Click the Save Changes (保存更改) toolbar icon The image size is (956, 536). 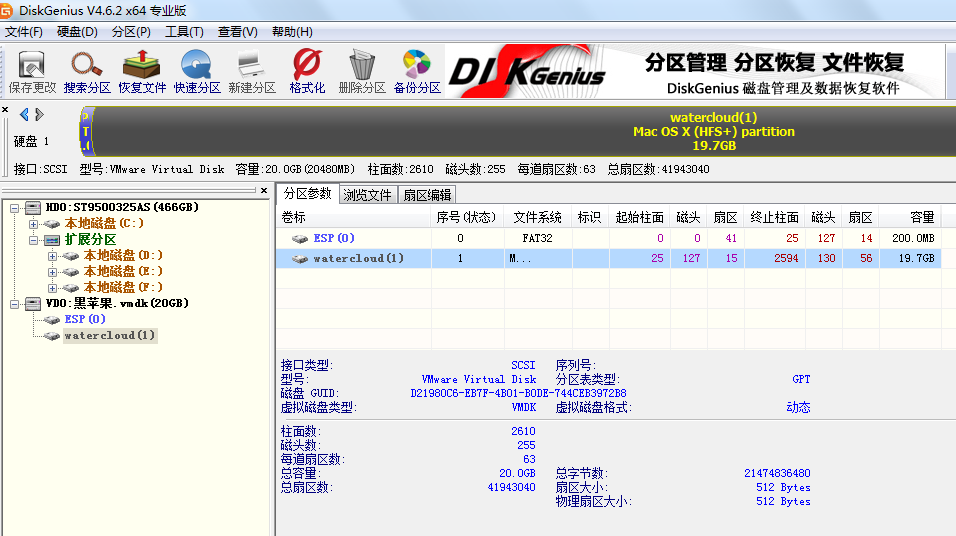tap(32, 72)
